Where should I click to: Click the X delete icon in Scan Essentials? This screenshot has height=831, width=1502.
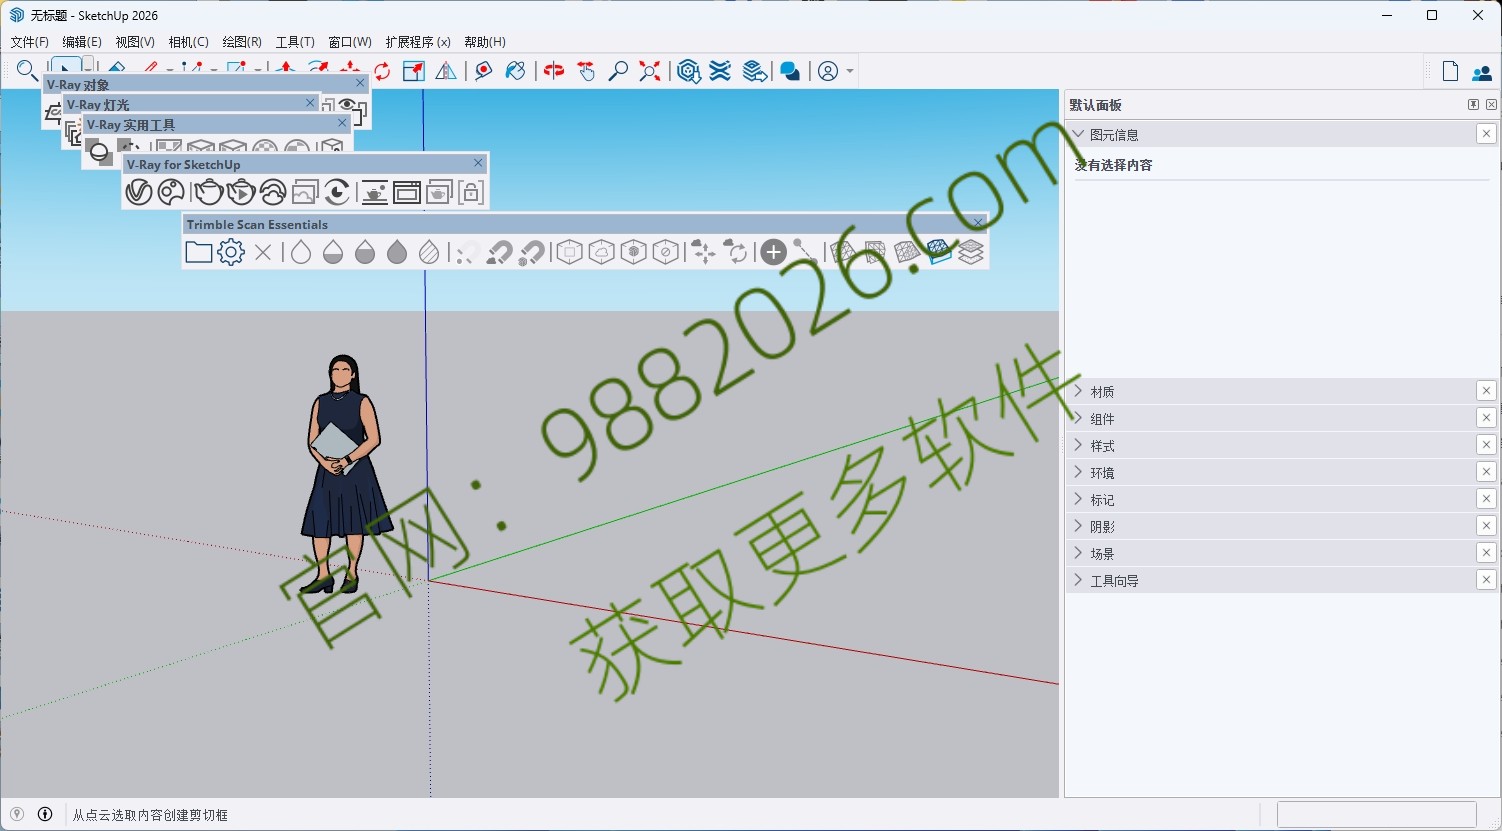[x=263, y=252]
